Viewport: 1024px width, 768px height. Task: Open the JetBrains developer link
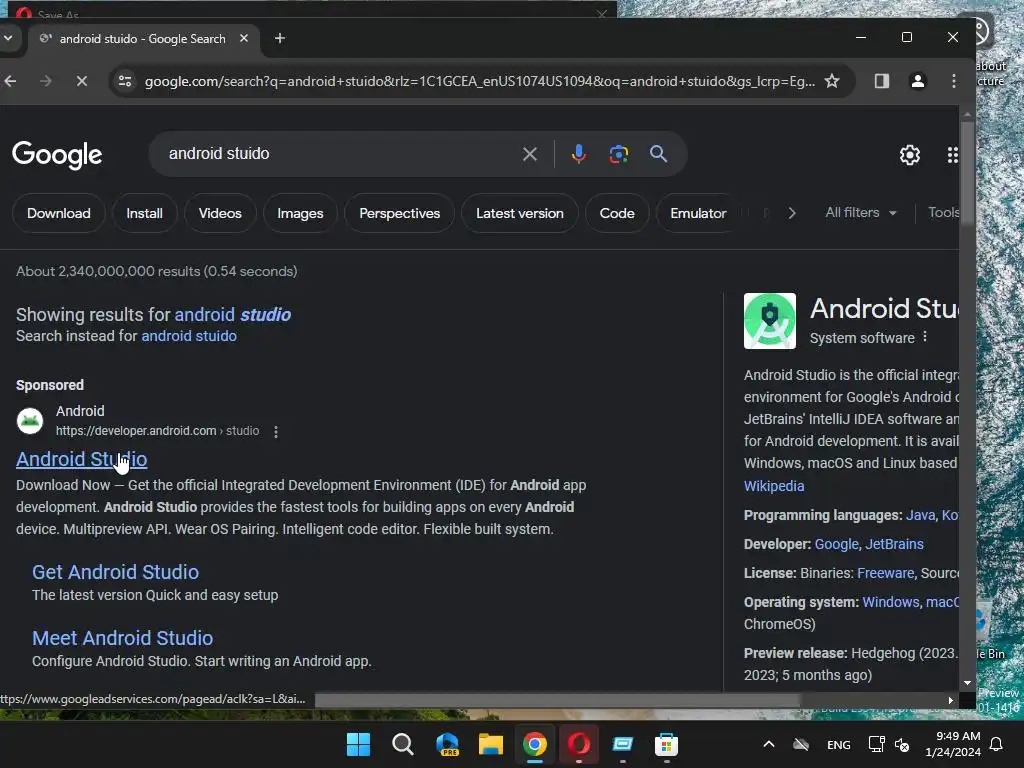pyautogui.click(x=895, y=545)
